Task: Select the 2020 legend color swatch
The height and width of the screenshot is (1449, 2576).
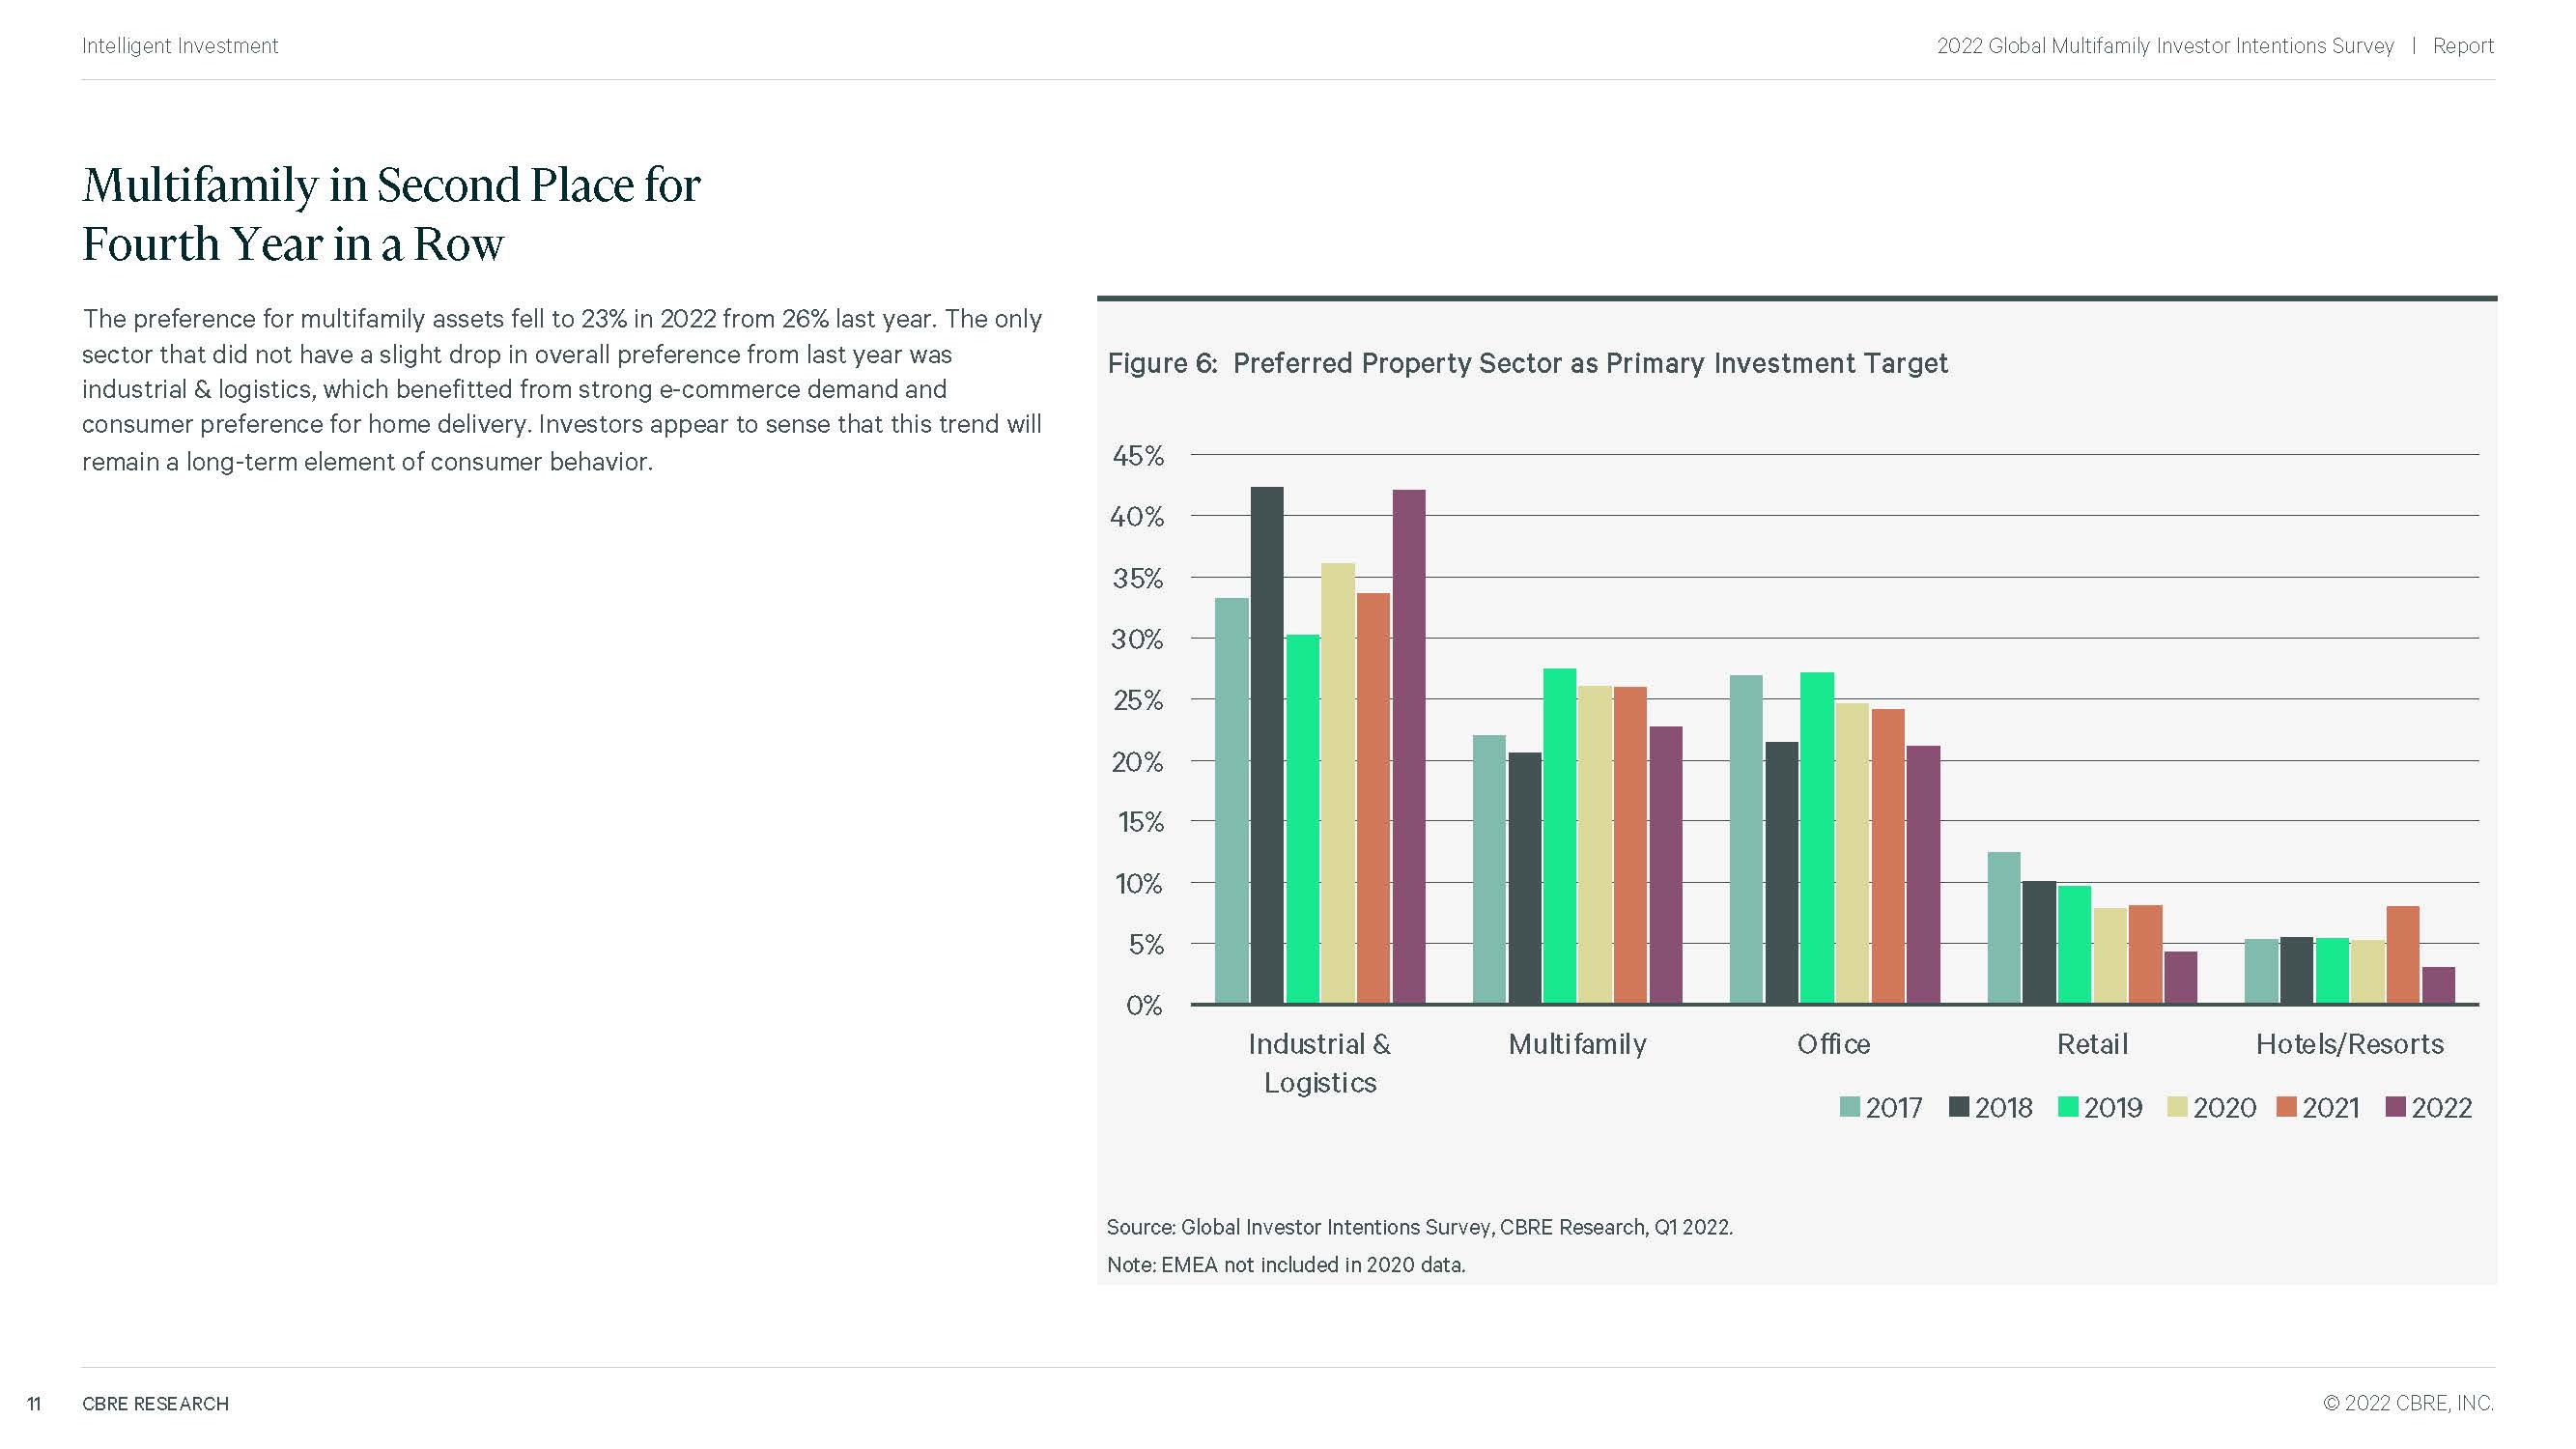Action: [x=2177, y=1107]
